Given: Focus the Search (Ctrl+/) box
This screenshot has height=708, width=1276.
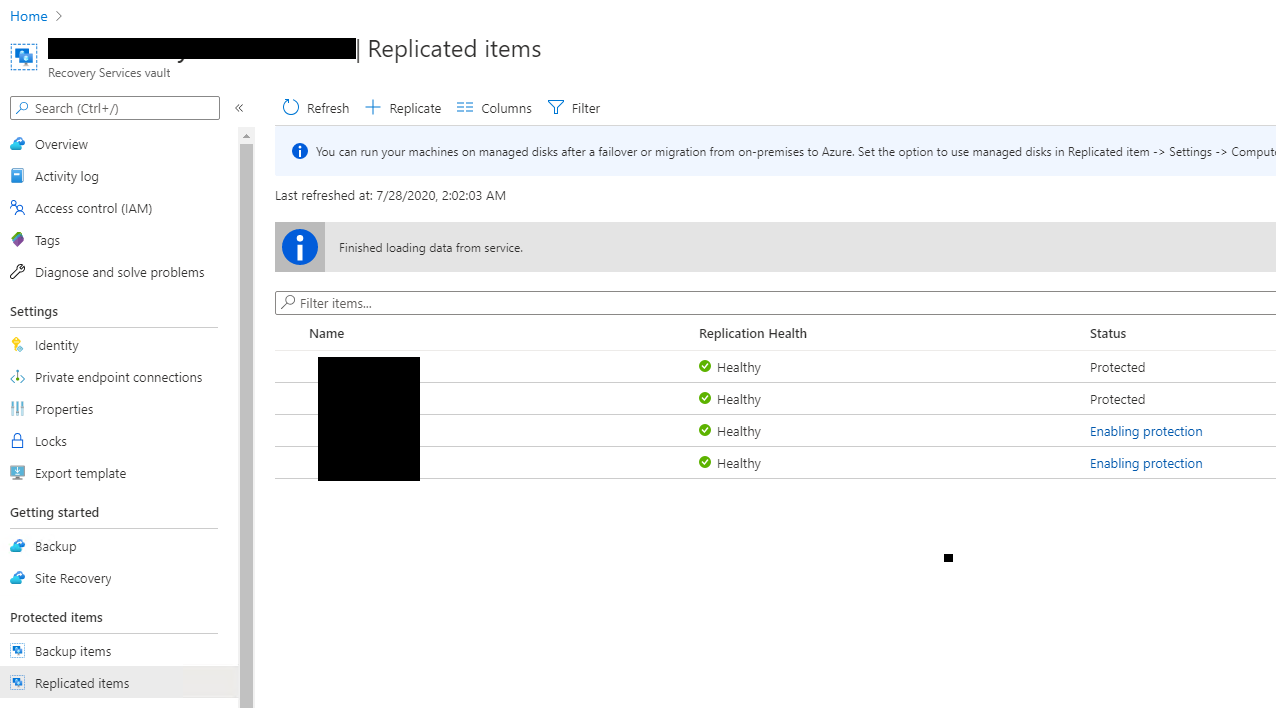Looking at the screenshot, I should (115, 108).
